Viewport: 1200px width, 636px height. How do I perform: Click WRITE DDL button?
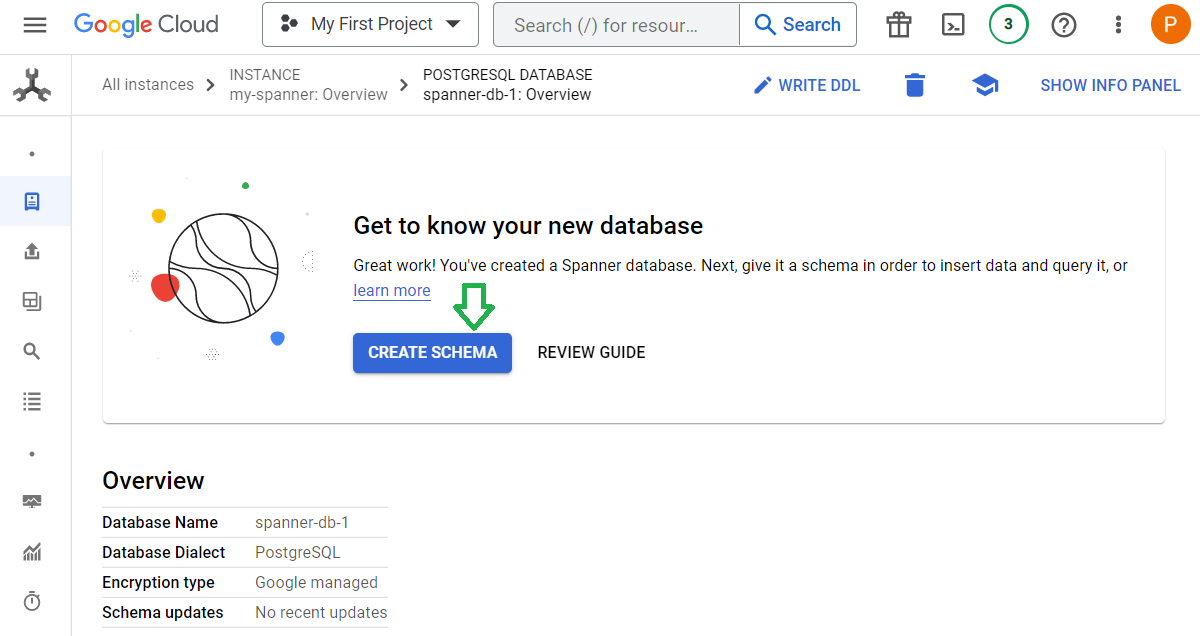[x=806, y=85]
